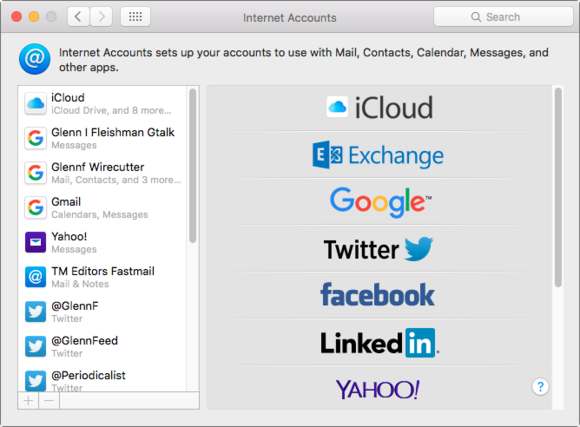Click the 'iCloud Drive, and 8 more...' subtitle
This screenshot has width=580, height=427.
(111, 110)
